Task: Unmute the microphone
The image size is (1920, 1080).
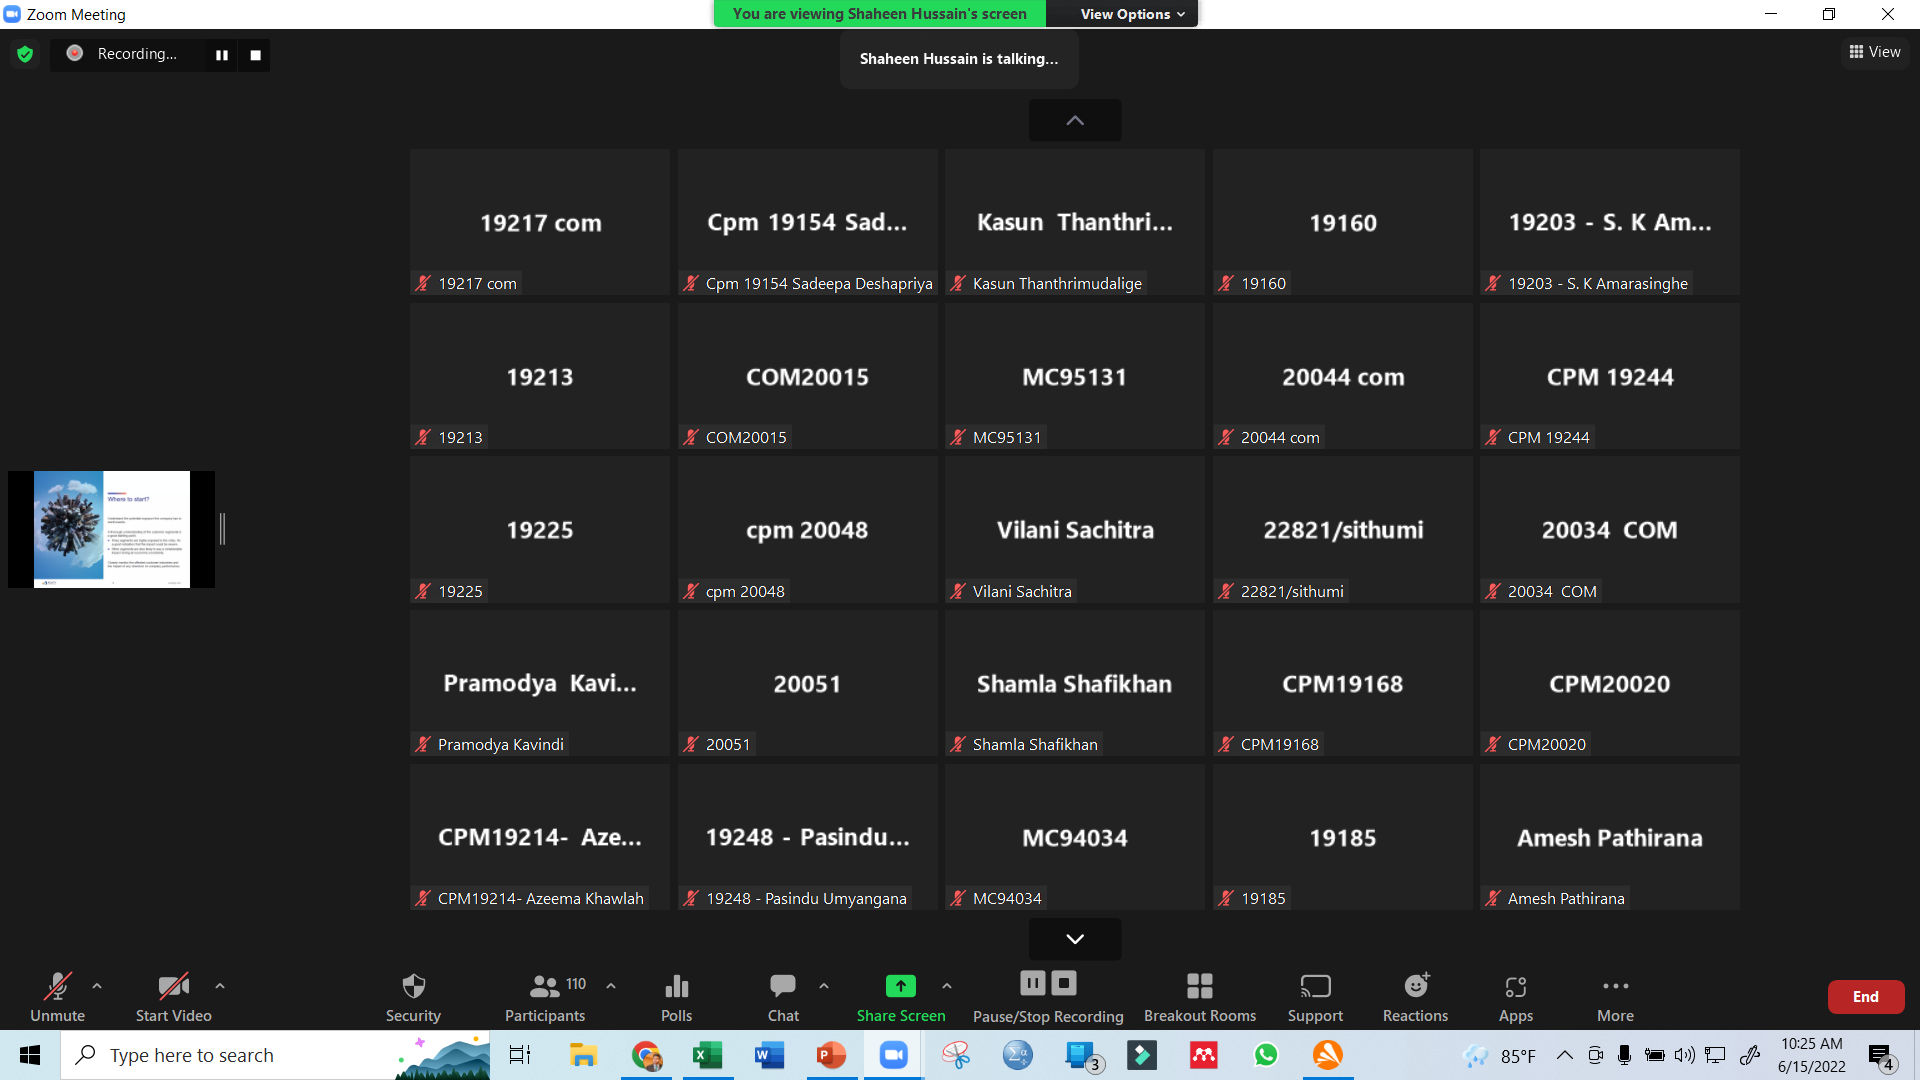Action: pos(57,997)
